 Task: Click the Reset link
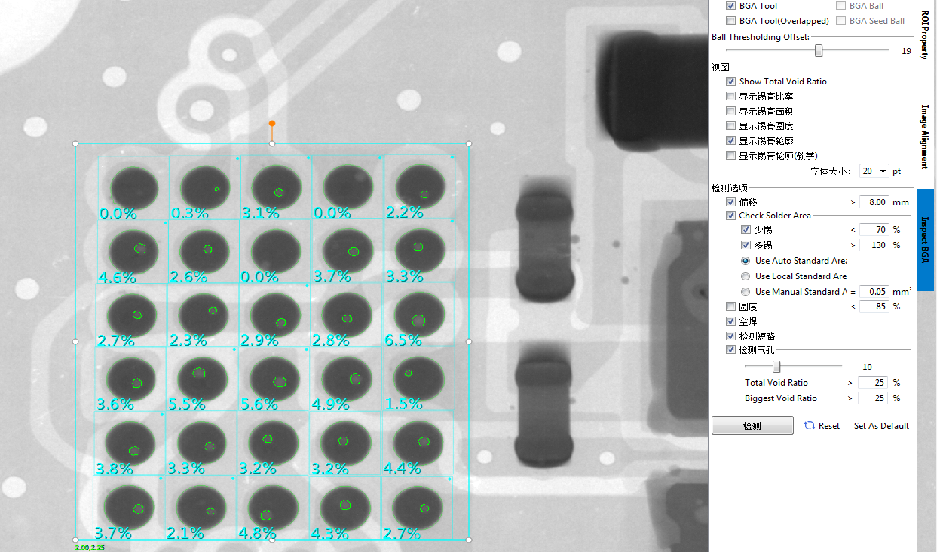[x=828, y=426]
